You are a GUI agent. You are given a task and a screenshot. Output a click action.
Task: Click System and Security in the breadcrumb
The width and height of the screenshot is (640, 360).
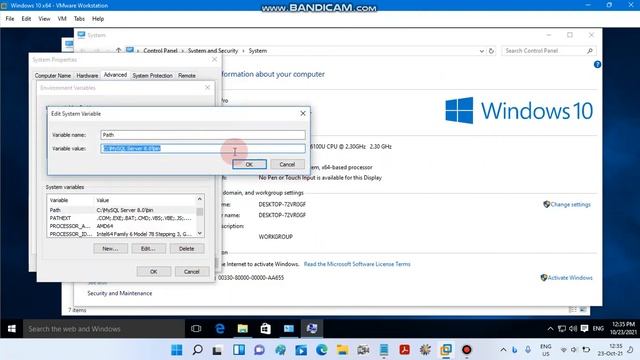(213, 51)
